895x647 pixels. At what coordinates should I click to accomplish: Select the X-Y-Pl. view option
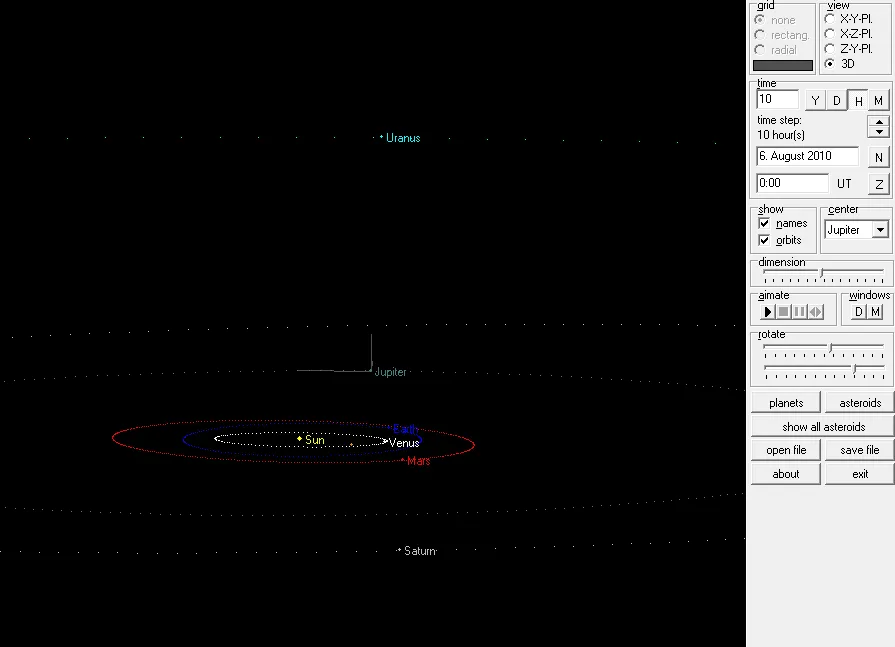tap(831, 19)
